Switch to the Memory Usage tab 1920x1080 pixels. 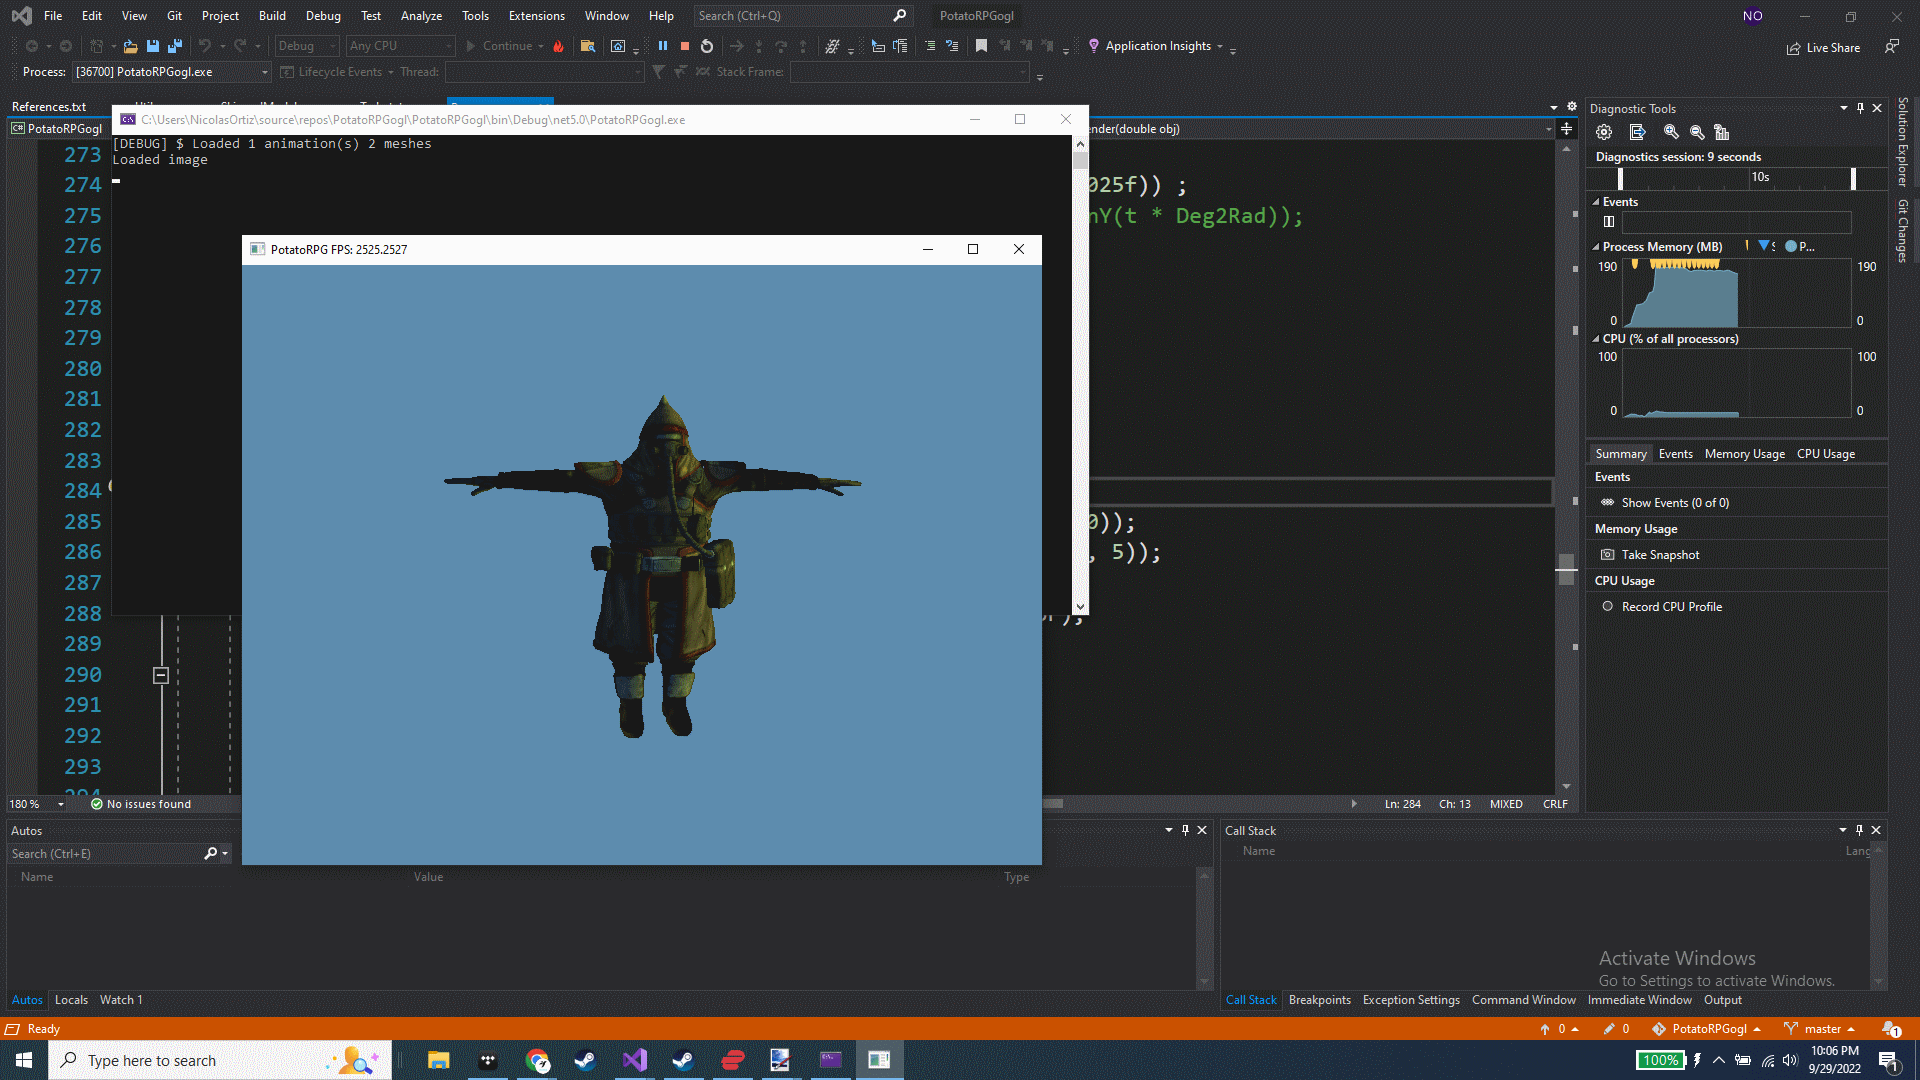[1744, 454]
